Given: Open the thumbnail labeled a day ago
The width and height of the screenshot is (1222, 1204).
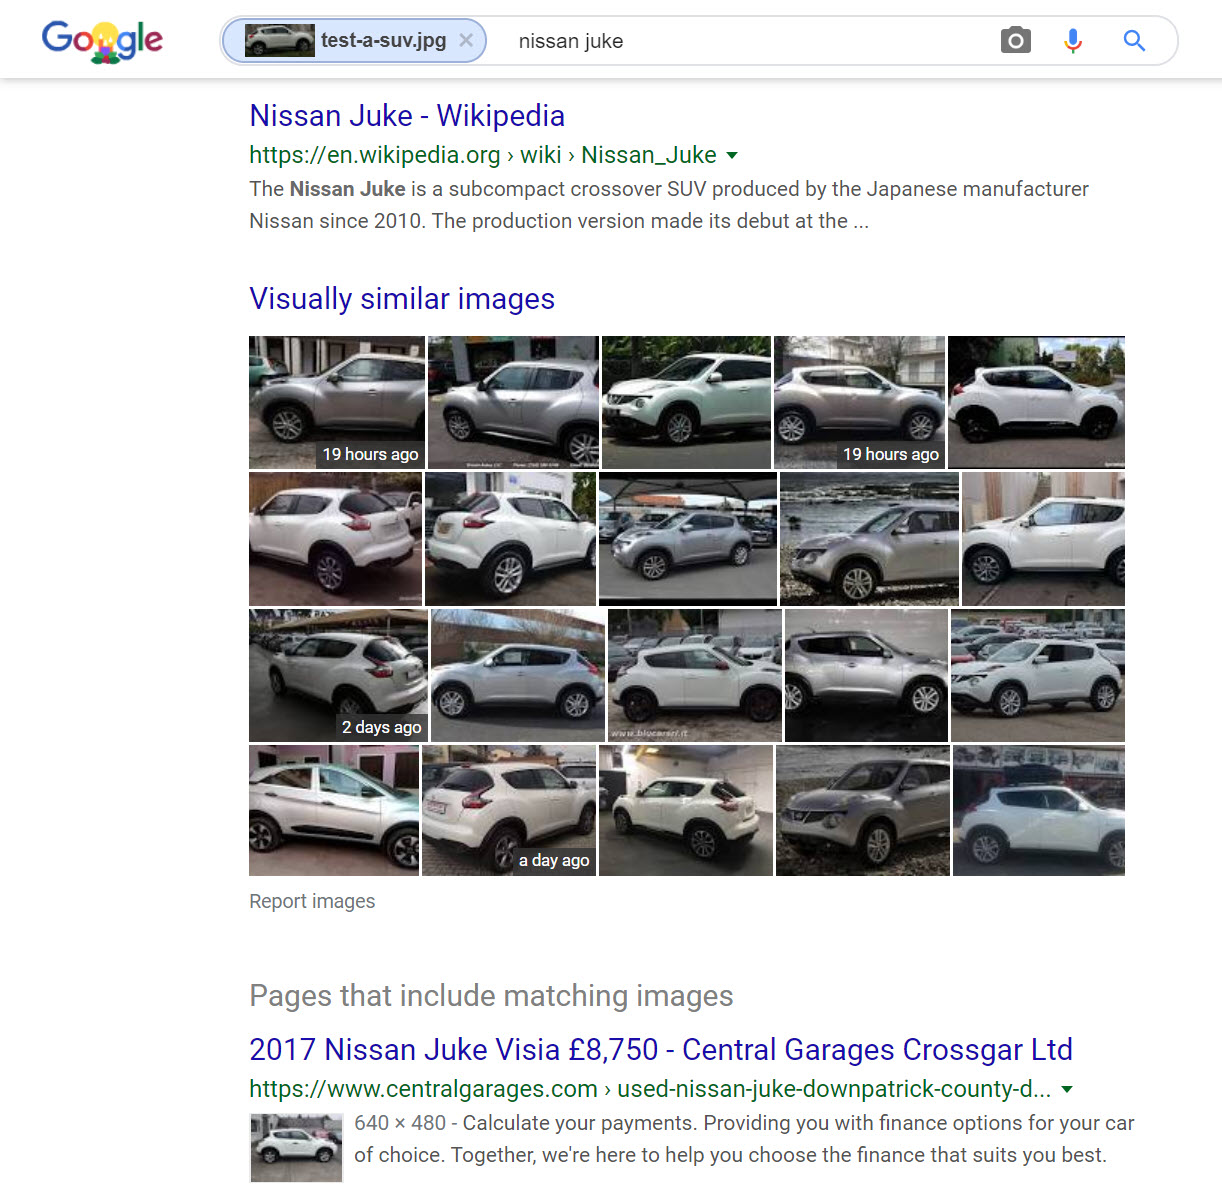Looking at the screenshot, I should pos(509,810).
